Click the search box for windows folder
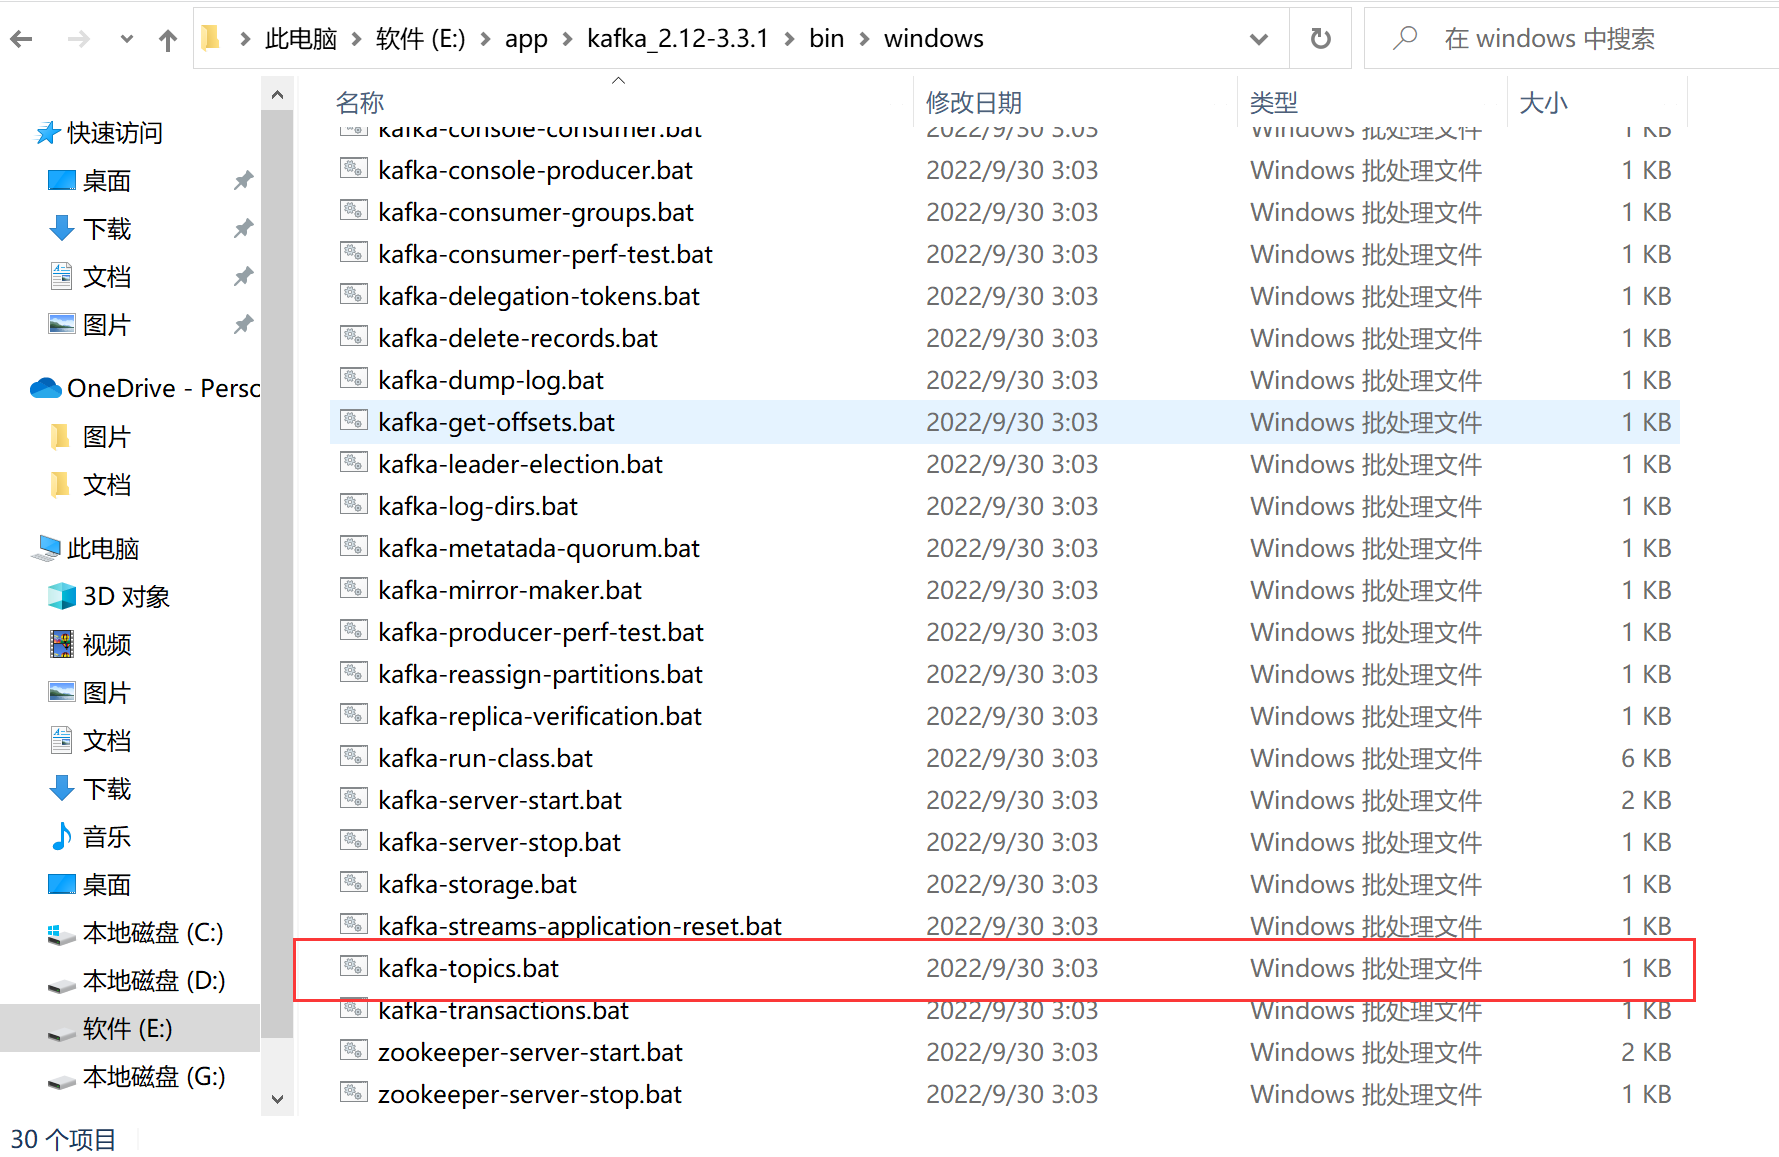The height and width of the screenshot is (1157, 1779). tap(1571, 39)
